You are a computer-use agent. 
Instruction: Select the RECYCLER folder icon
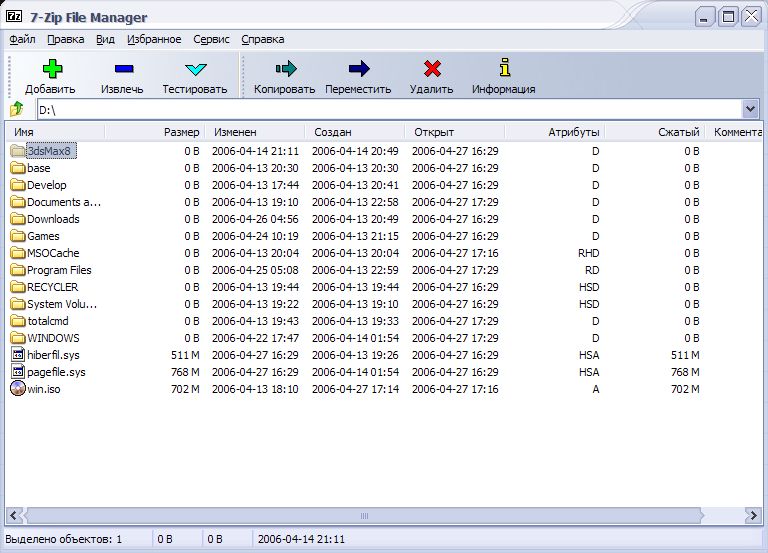pos(18,287)
